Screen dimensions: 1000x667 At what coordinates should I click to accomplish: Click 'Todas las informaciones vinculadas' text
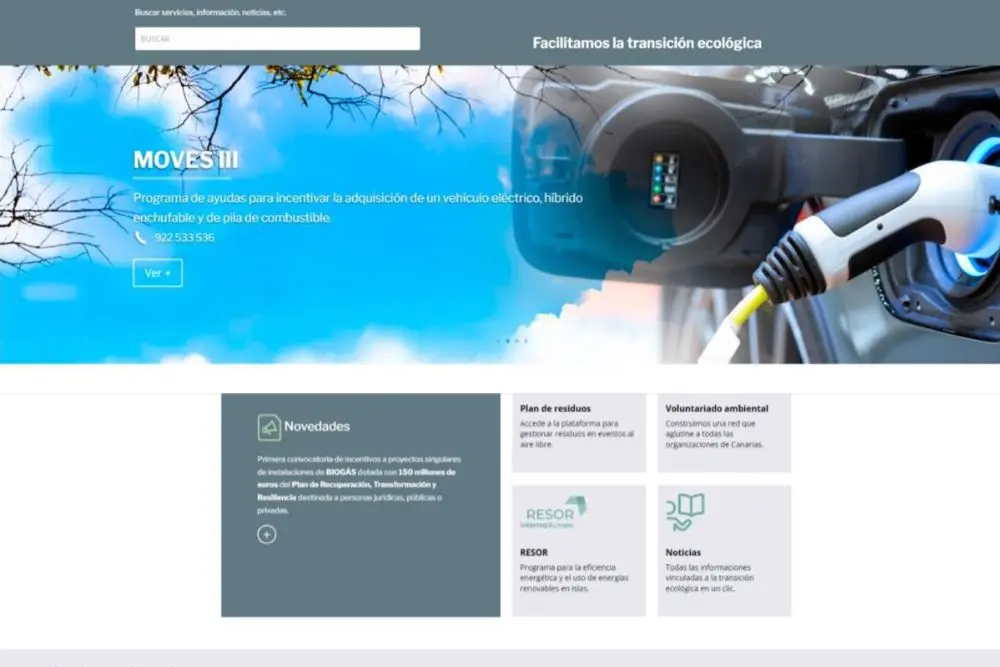pyautogui.click(x=709, y=578)
